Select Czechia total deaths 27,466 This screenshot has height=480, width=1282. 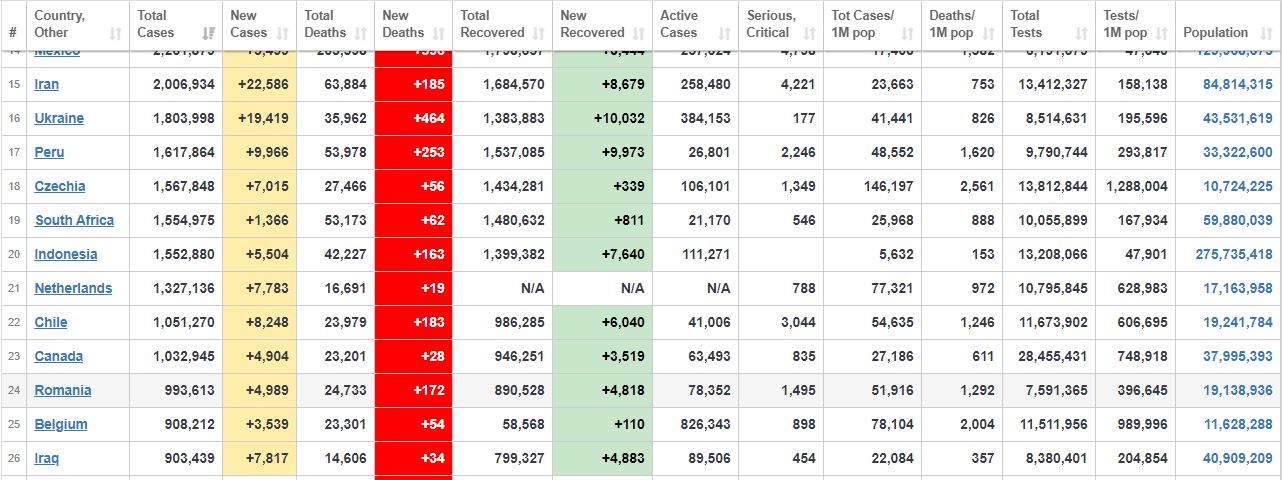[336, 186]
